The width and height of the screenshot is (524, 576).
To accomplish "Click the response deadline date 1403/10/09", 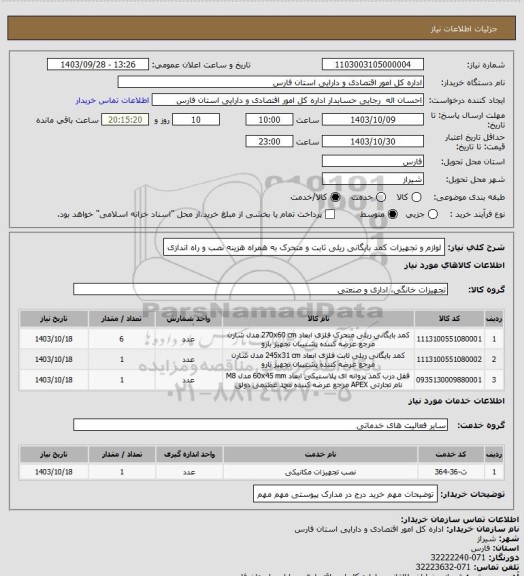I will coord(373,120).
